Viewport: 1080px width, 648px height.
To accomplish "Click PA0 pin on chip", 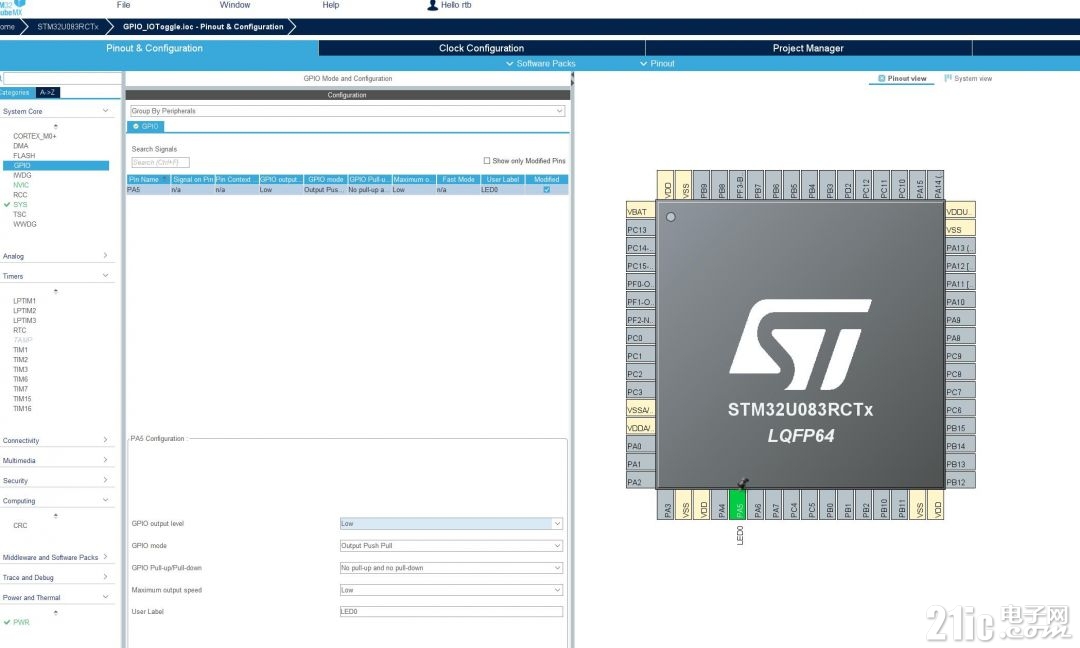I will [x=640, y=446].
